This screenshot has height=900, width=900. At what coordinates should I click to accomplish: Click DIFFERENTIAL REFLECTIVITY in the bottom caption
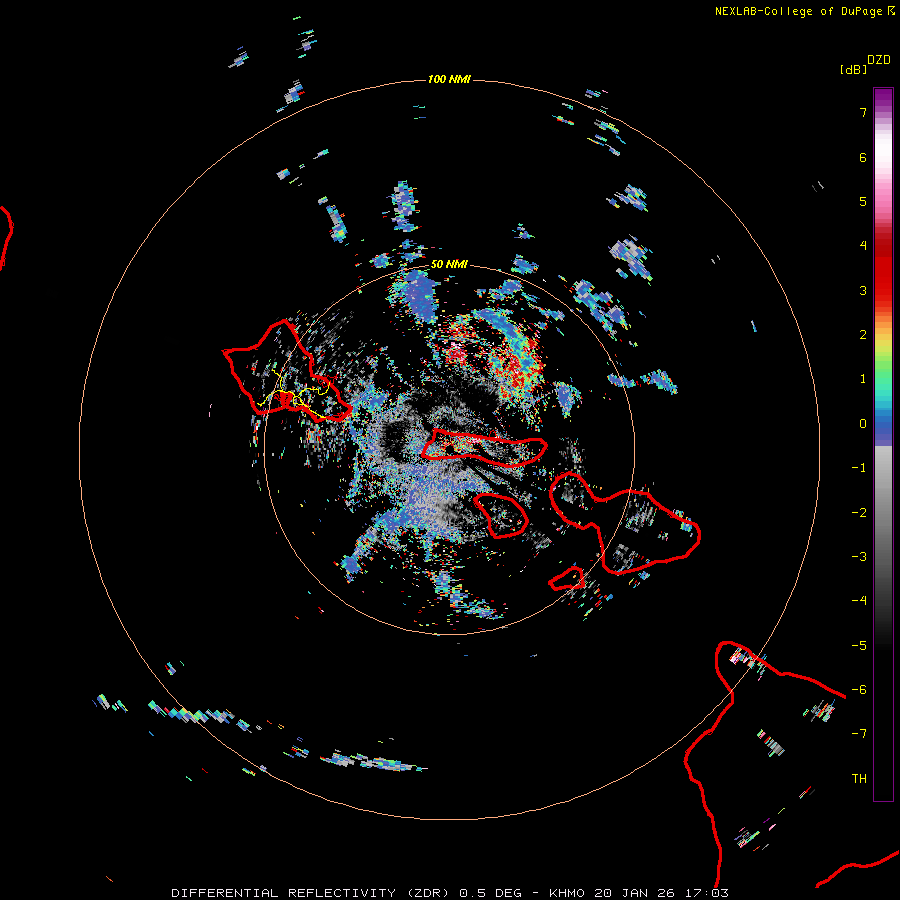click(x=284, y=893)
